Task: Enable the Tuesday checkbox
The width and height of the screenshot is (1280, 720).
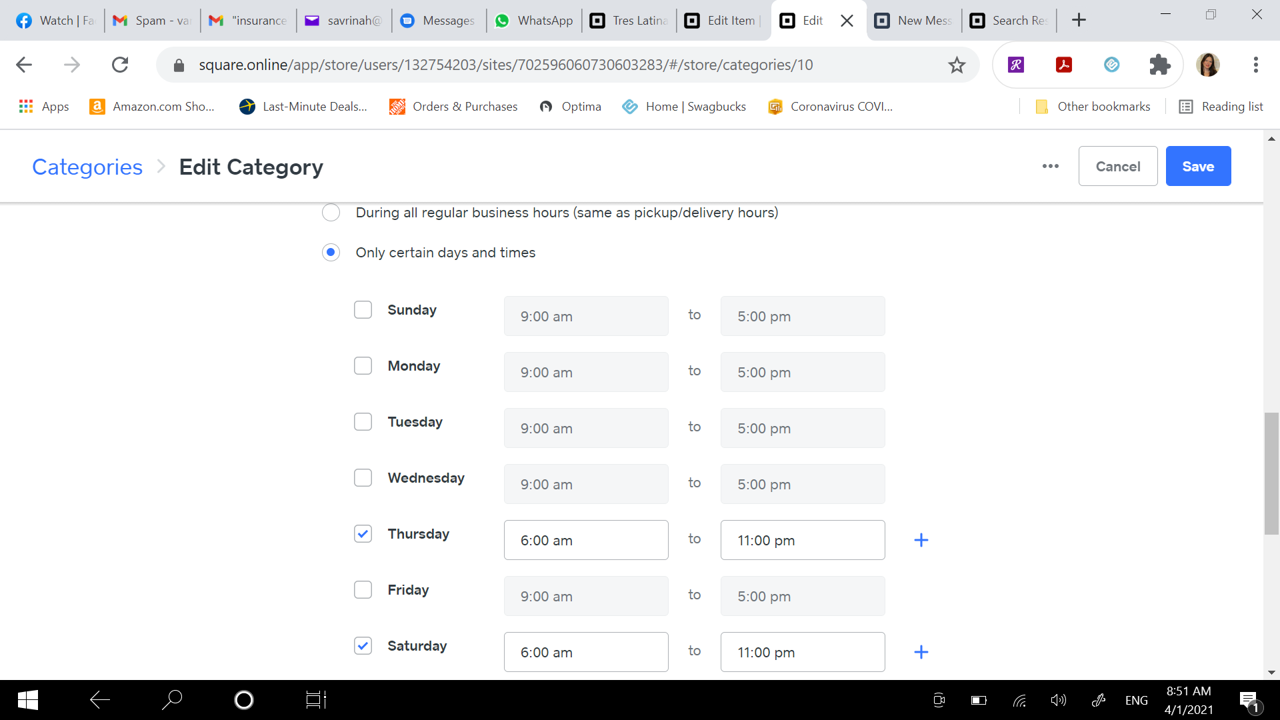Action: (x=363, y=422)
